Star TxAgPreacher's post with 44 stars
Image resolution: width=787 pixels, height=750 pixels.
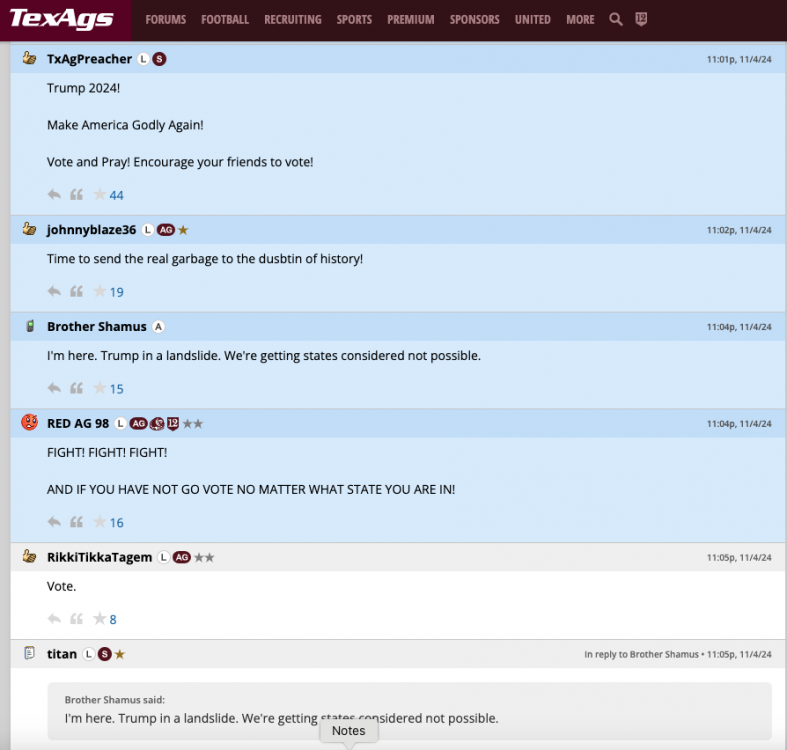click(99, 194)
